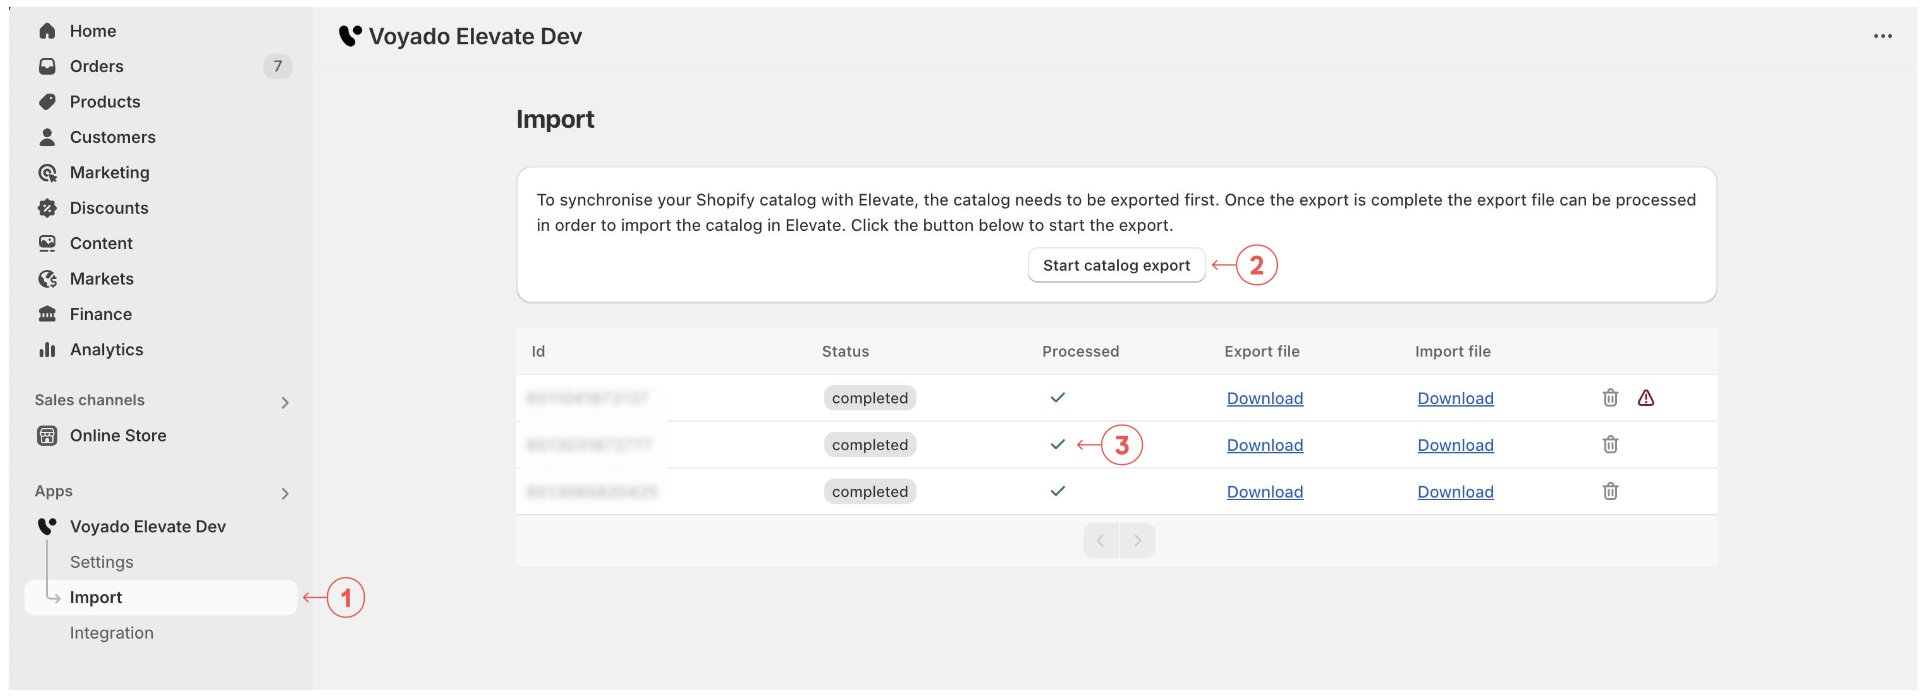Download export file from the first row
This screenshot has width=1922, height=698.
[1264, 399]
